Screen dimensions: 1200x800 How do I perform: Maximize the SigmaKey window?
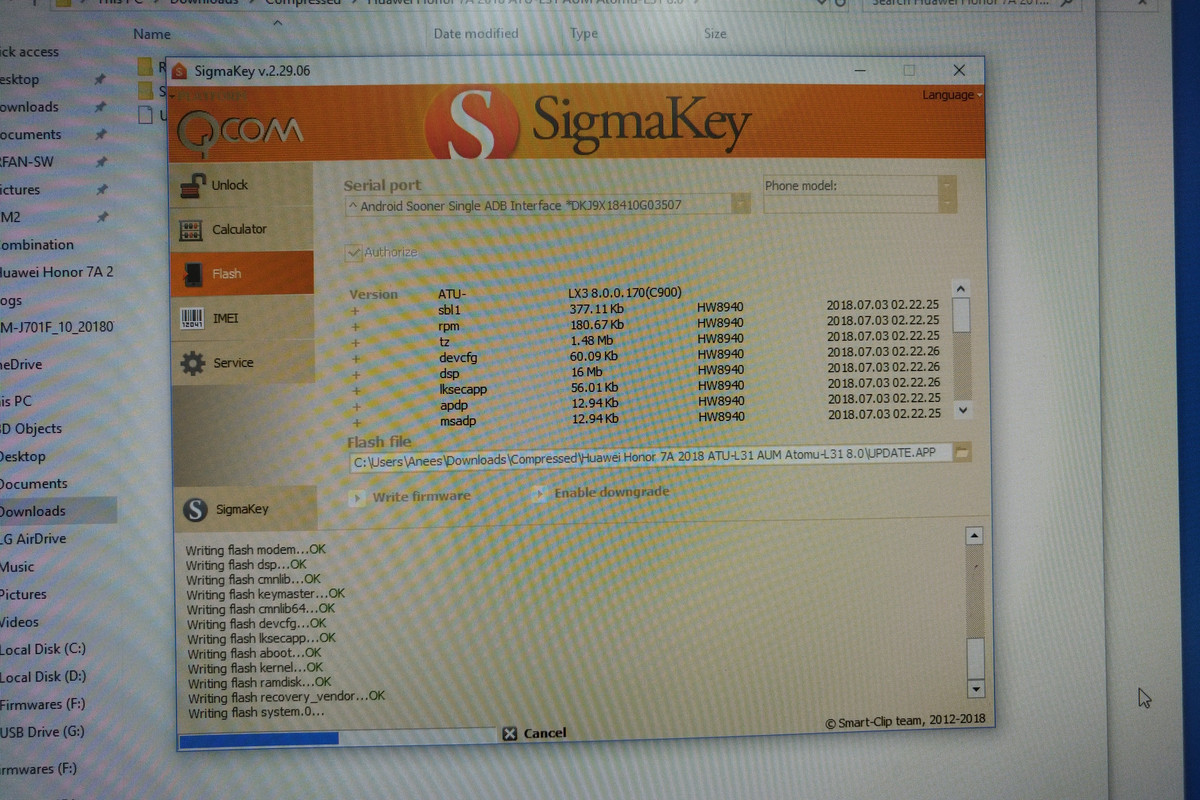(x=909, y=70)
